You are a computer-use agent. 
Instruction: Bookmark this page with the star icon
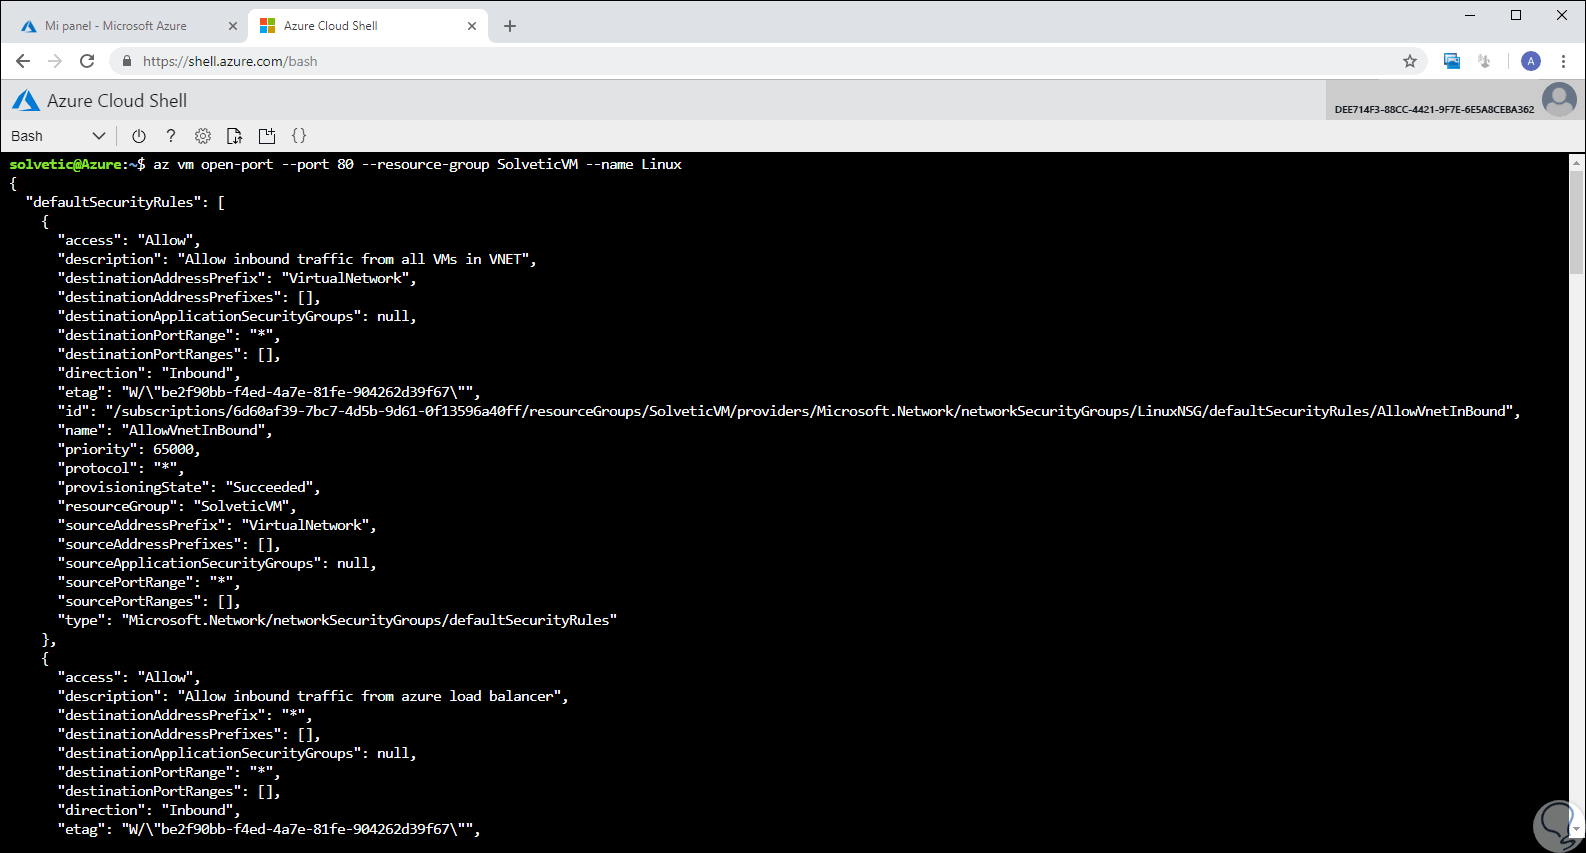click(1410, 61)
